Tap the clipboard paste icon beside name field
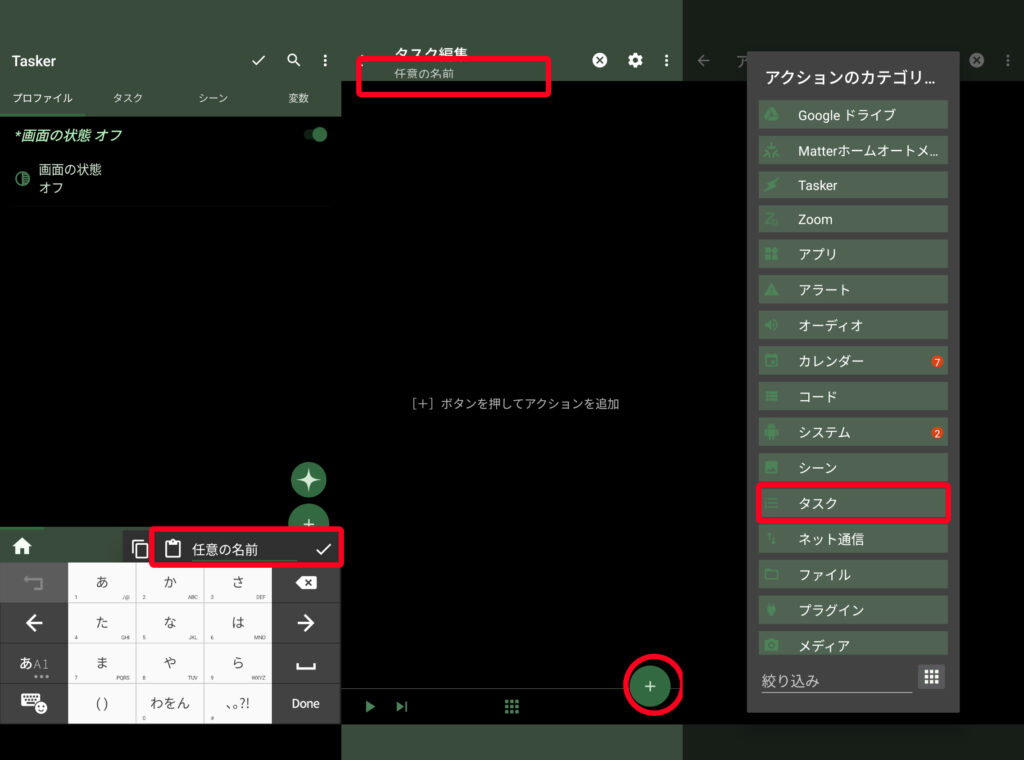 pos(173,549)
